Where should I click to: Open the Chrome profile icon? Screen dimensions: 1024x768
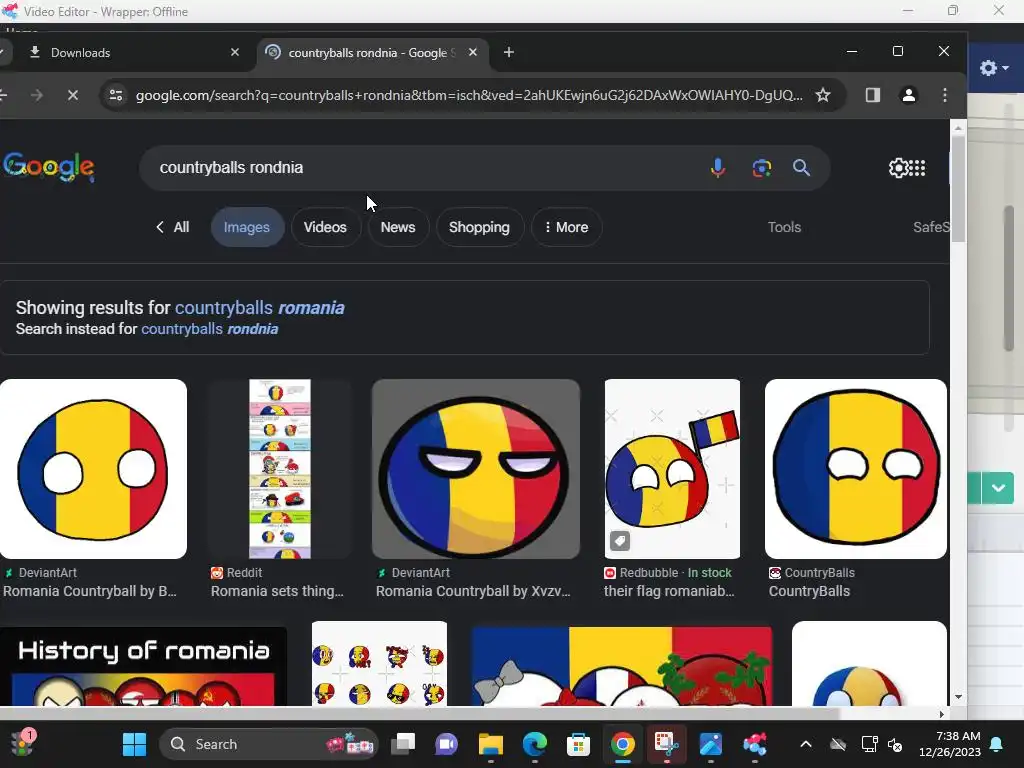(908, 95)
